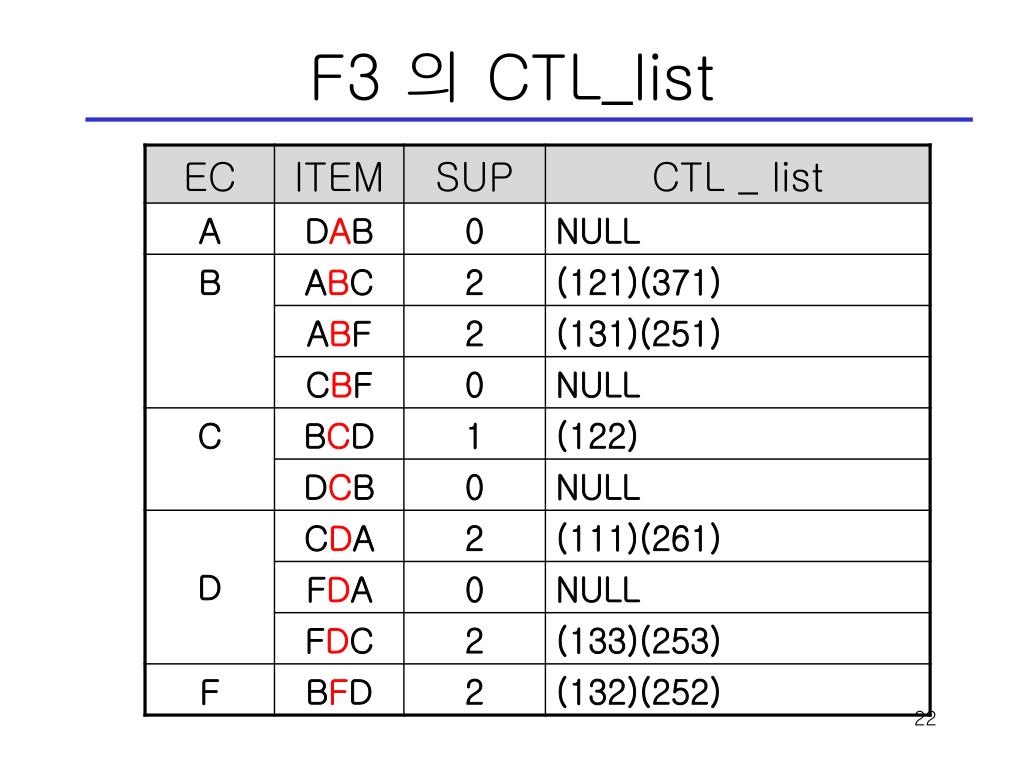Select the EC column header
The width and height of the screenshot is (1024, 768).
pos(210,174)
